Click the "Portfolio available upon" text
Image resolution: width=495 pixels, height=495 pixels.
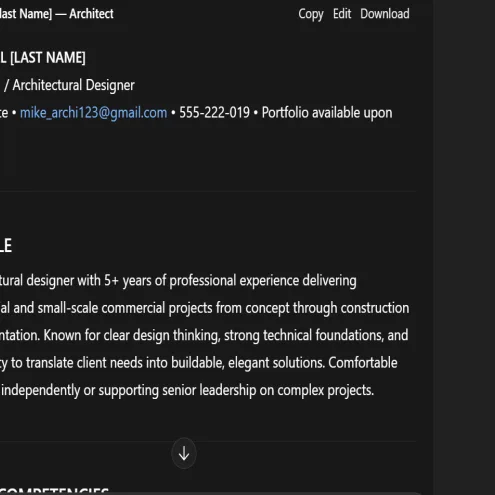click(327, 113)
